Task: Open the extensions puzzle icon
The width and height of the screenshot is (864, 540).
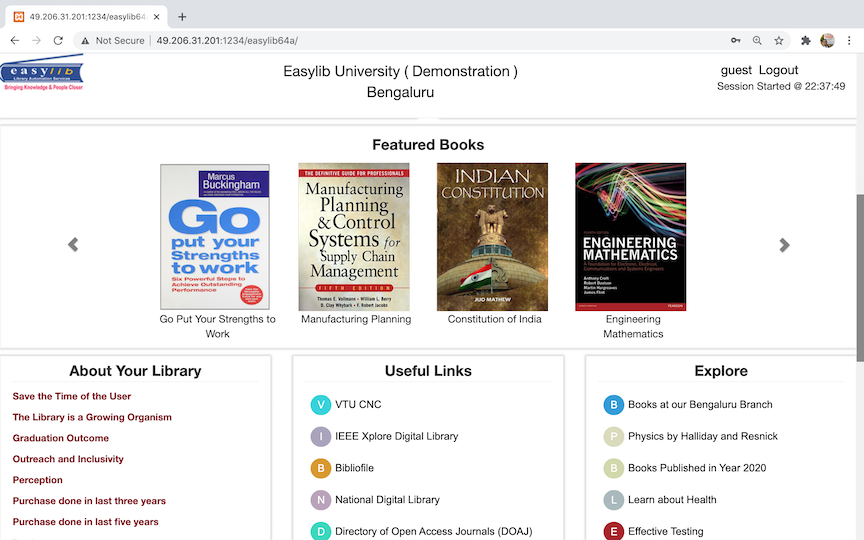Action: pos(806,40)
